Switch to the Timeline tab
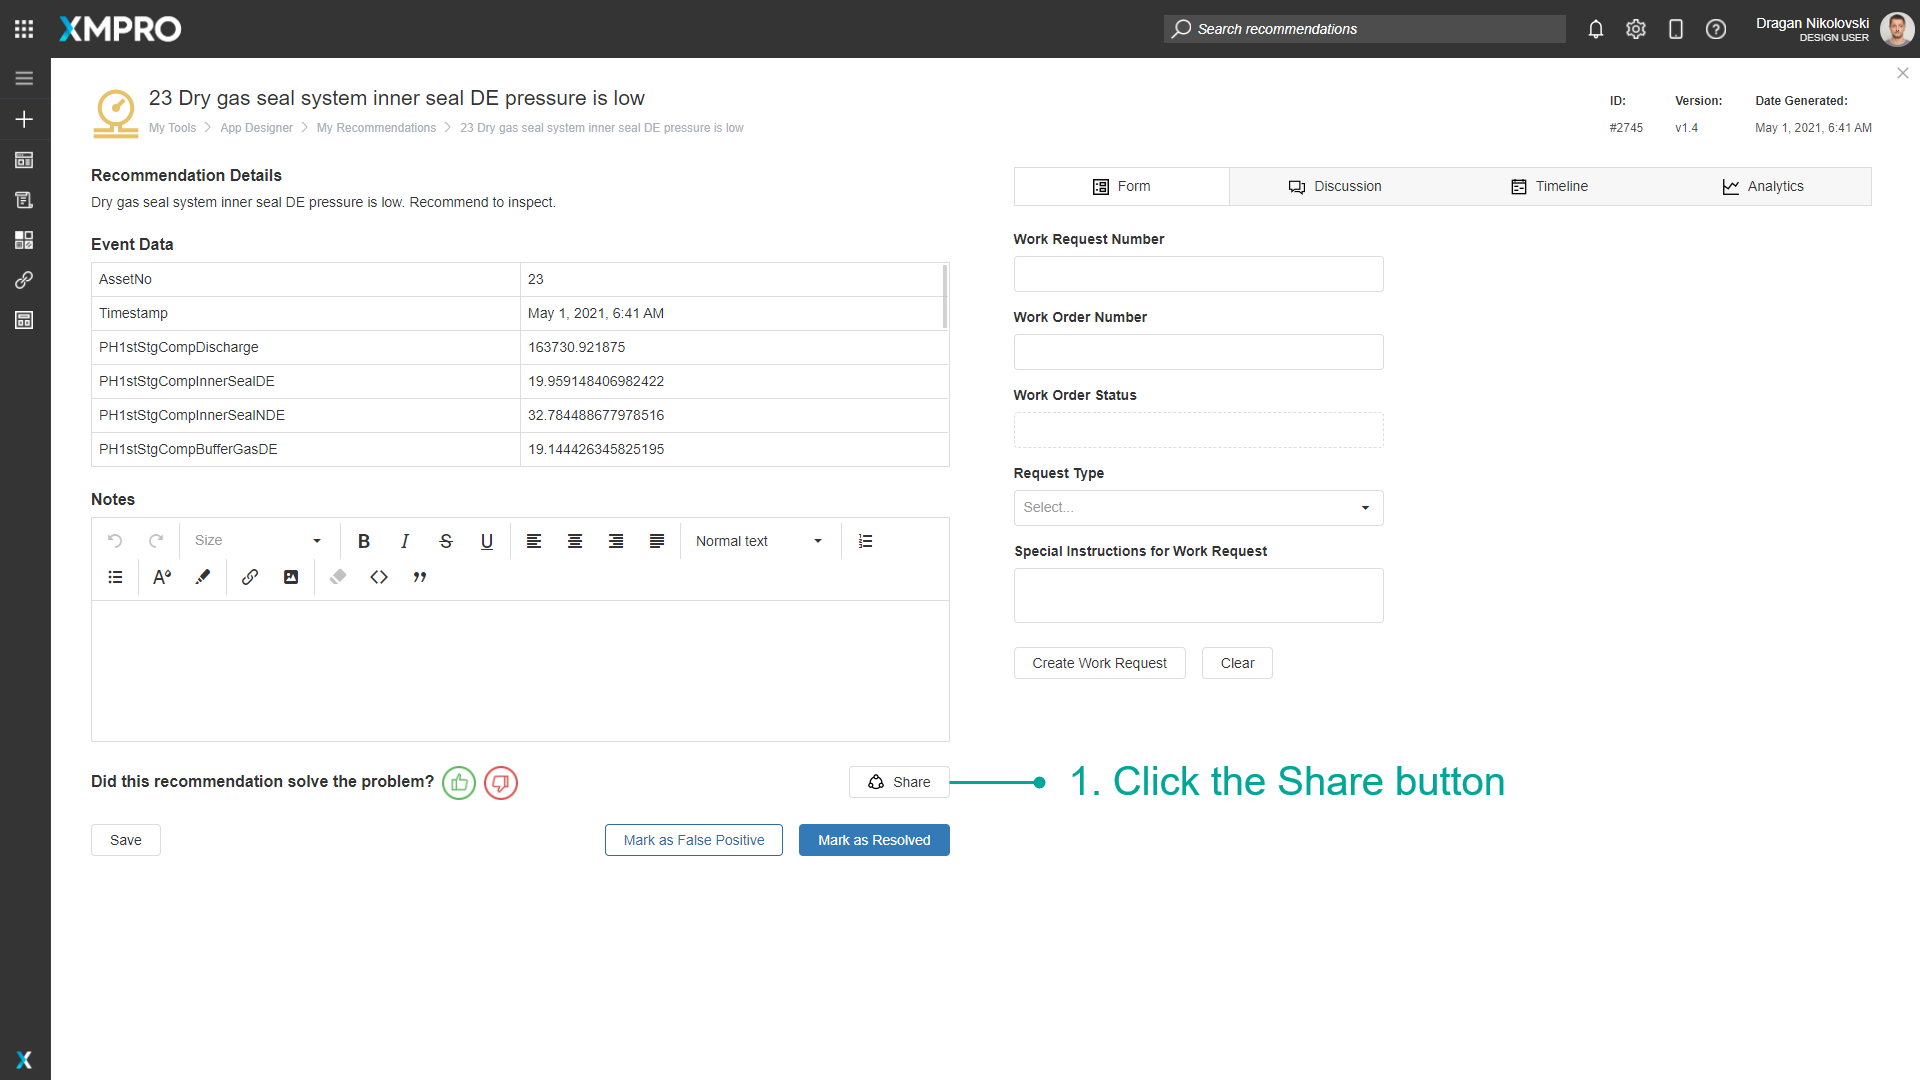The image size is (1920, 1080). (x=1549, y=187)
